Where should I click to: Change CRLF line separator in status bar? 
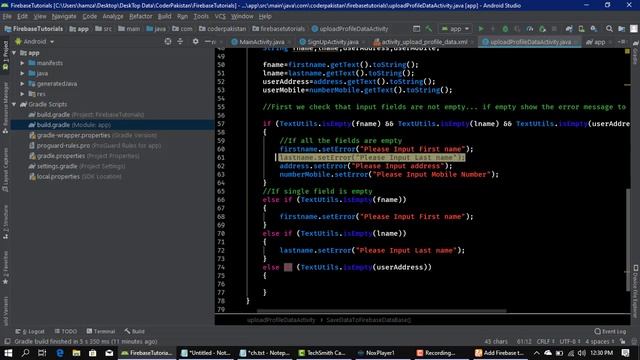point(546,341)
